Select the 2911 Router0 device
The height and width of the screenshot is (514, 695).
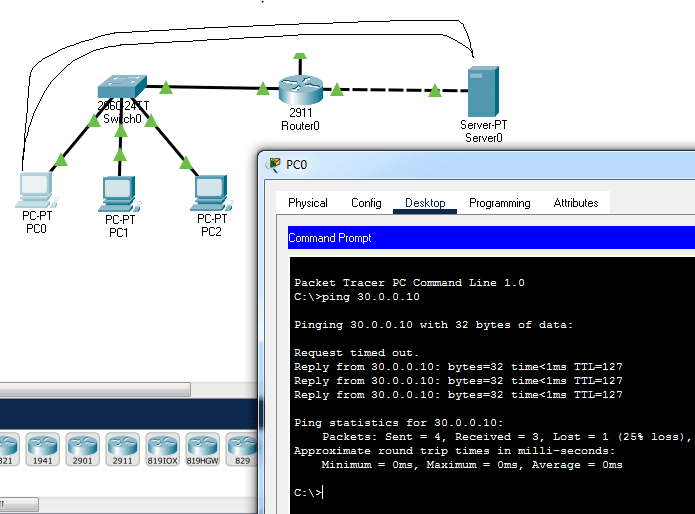pos(301,90)
